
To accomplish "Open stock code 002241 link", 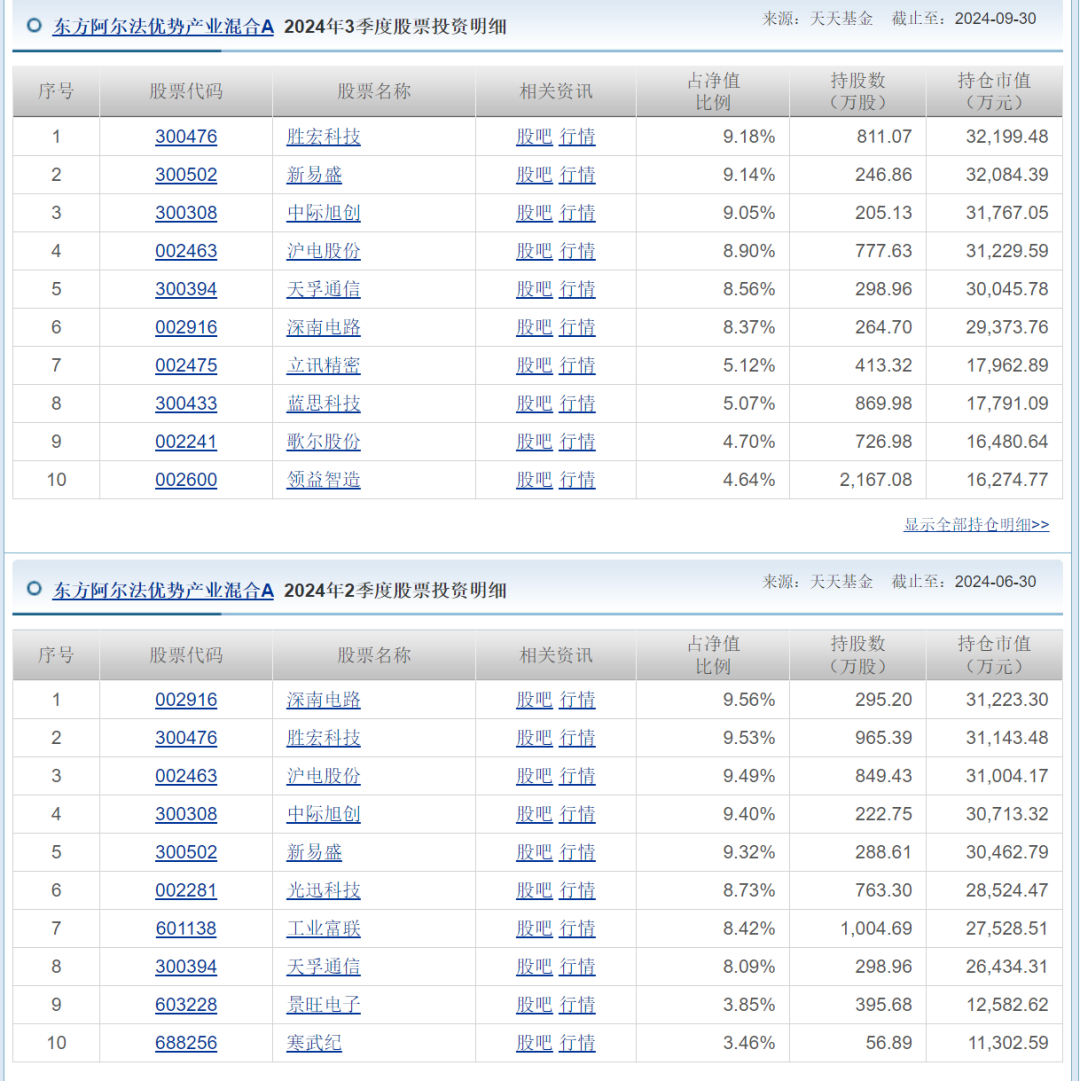I will coord(186,441).
